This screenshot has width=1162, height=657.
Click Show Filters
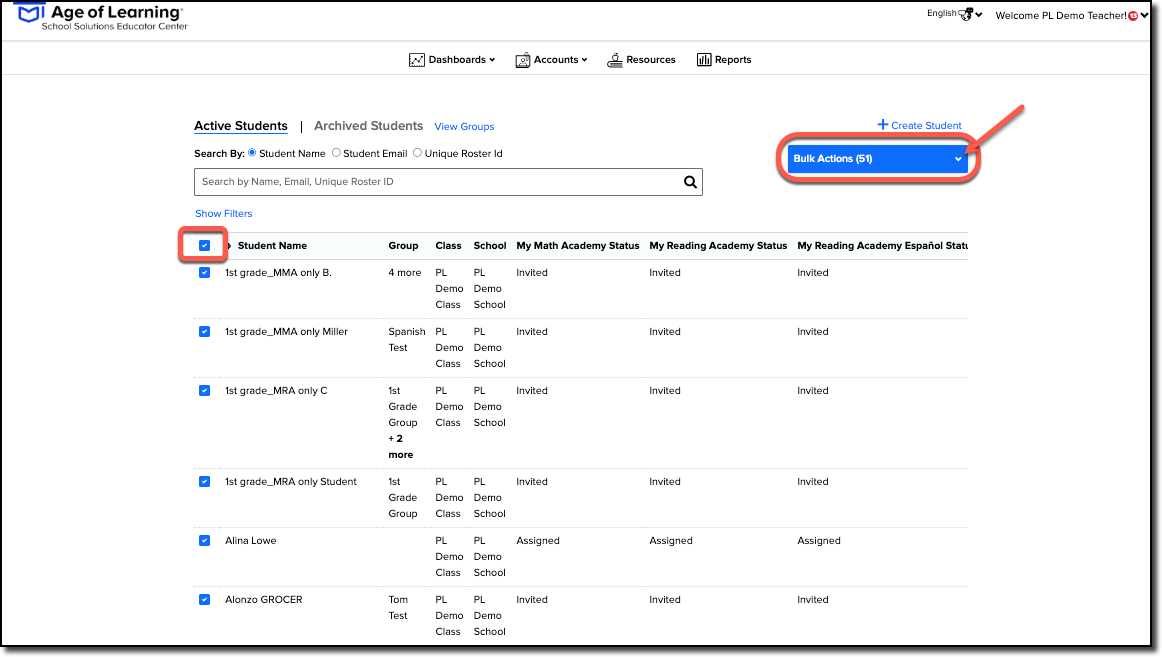coord(224,213)
